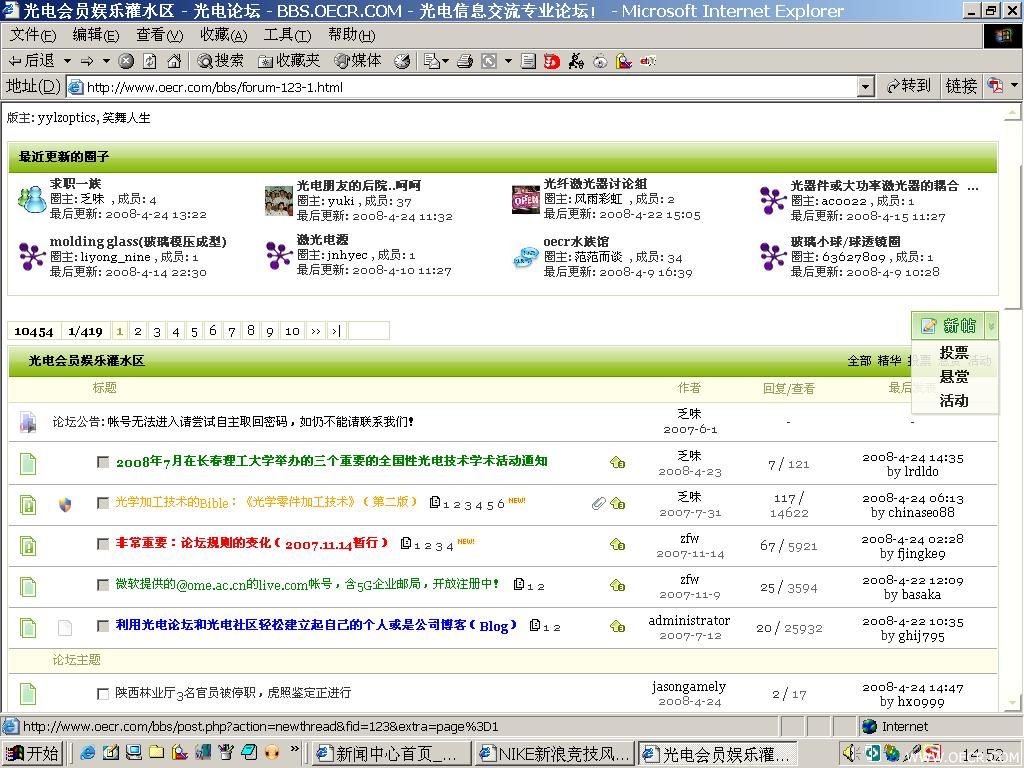This screenshot has width=1024, height=768.
Task: Click the announcement icon beside 论坛公告
Action: [28, 422]
